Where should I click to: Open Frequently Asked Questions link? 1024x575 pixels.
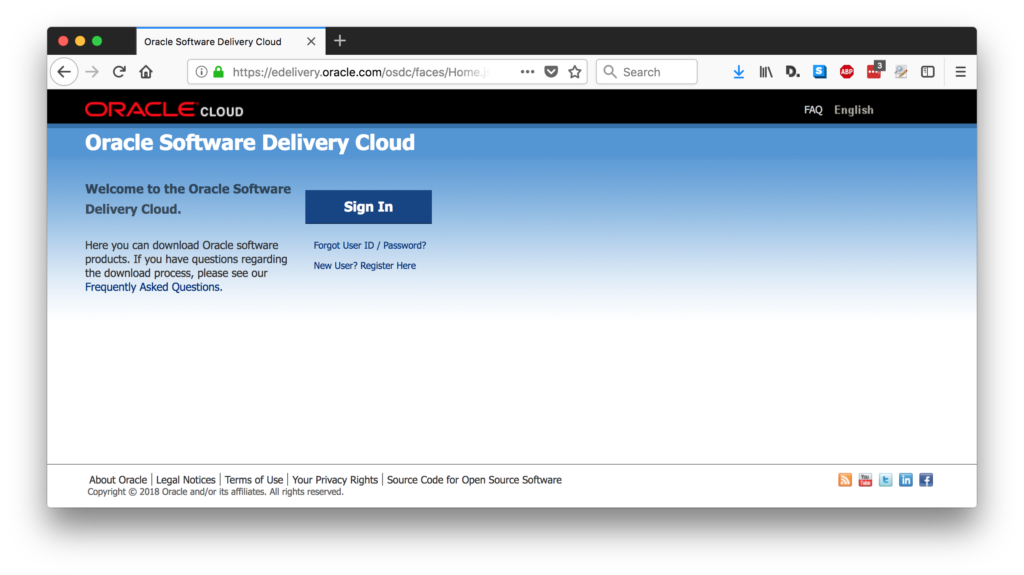click(153, 288)
